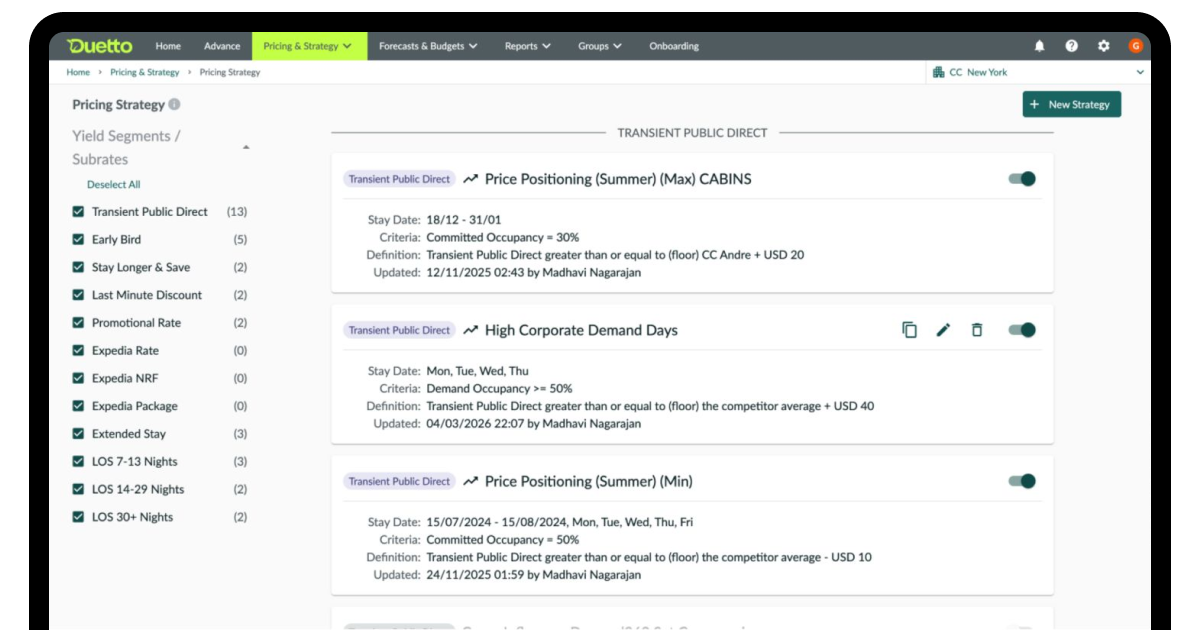Uncheck the LOS 14-29 Nights checkbox
The width and height of the screenshot is (1200, 630).
(78, 489)
